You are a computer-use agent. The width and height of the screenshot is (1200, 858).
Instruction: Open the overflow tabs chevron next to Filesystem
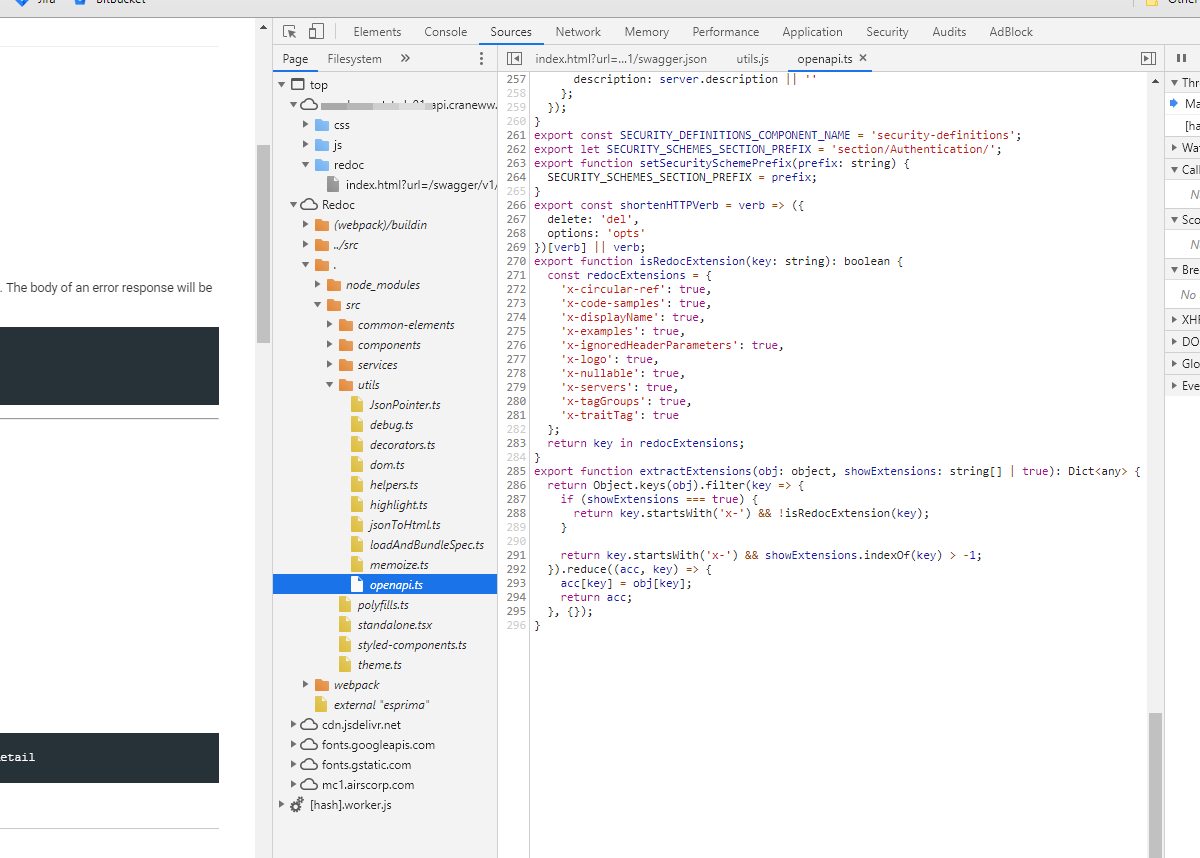coord(404,58)
